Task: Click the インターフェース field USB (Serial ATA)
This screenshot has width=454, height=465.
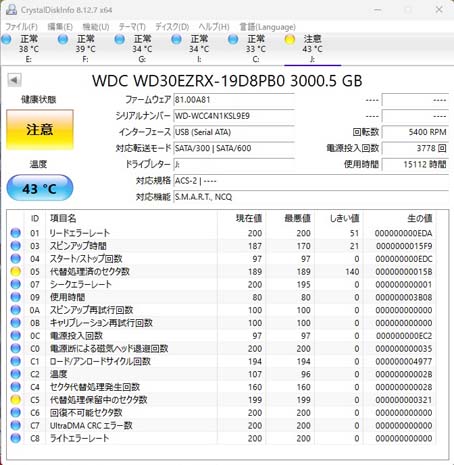Action: [234, 132]
